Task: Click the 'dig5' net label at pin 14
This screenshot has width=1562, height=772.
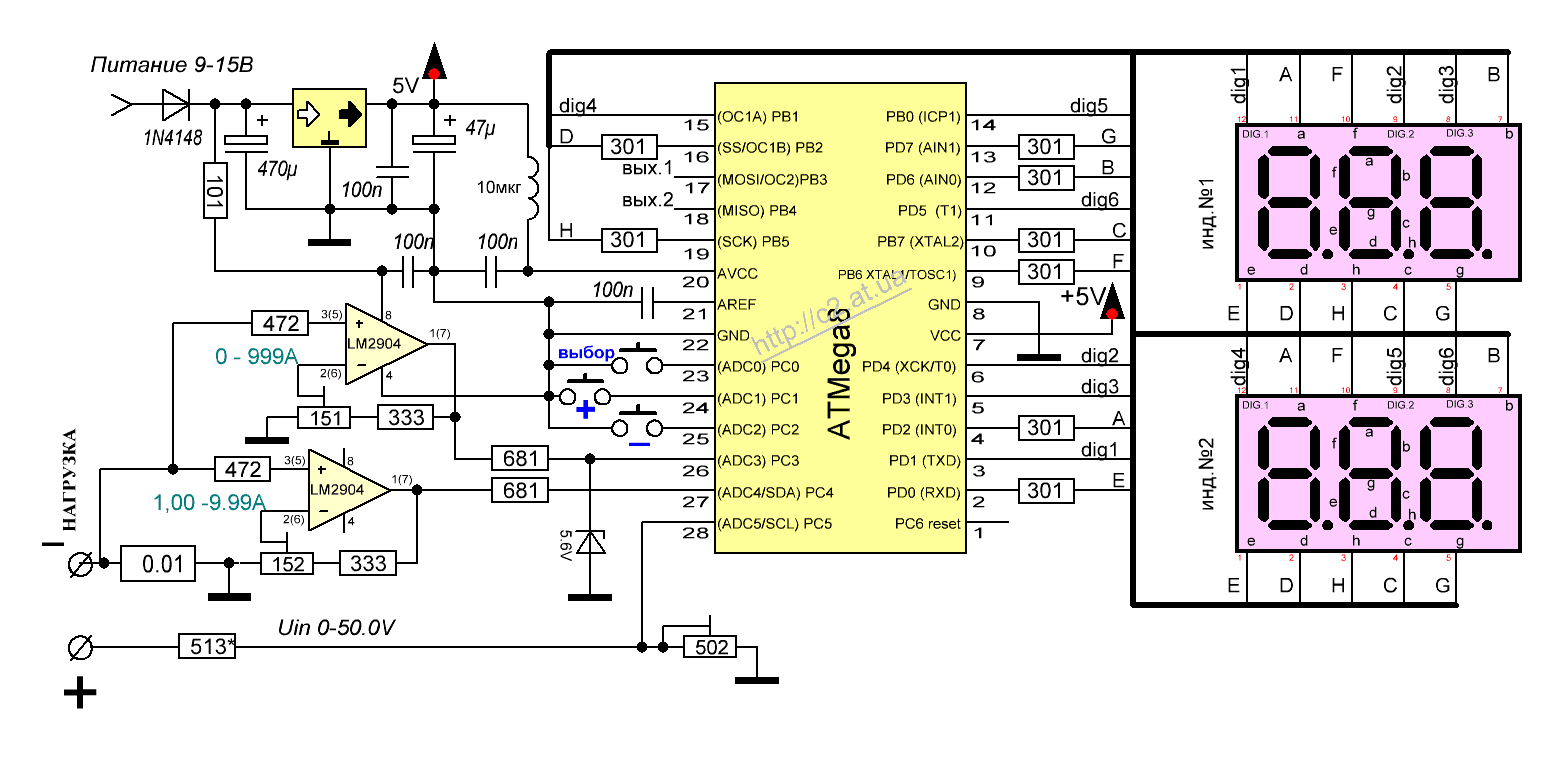Action: [1089, 105]
